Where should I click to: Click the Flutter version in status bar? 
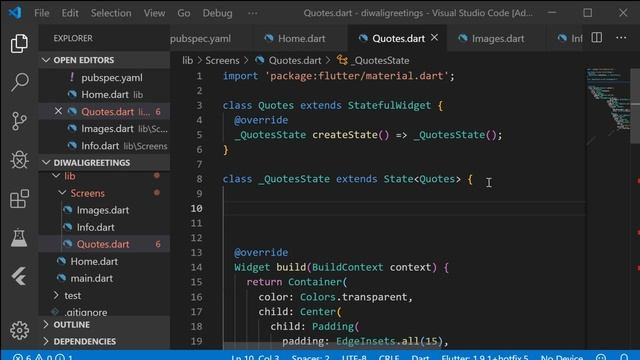[x=484, y=357]
